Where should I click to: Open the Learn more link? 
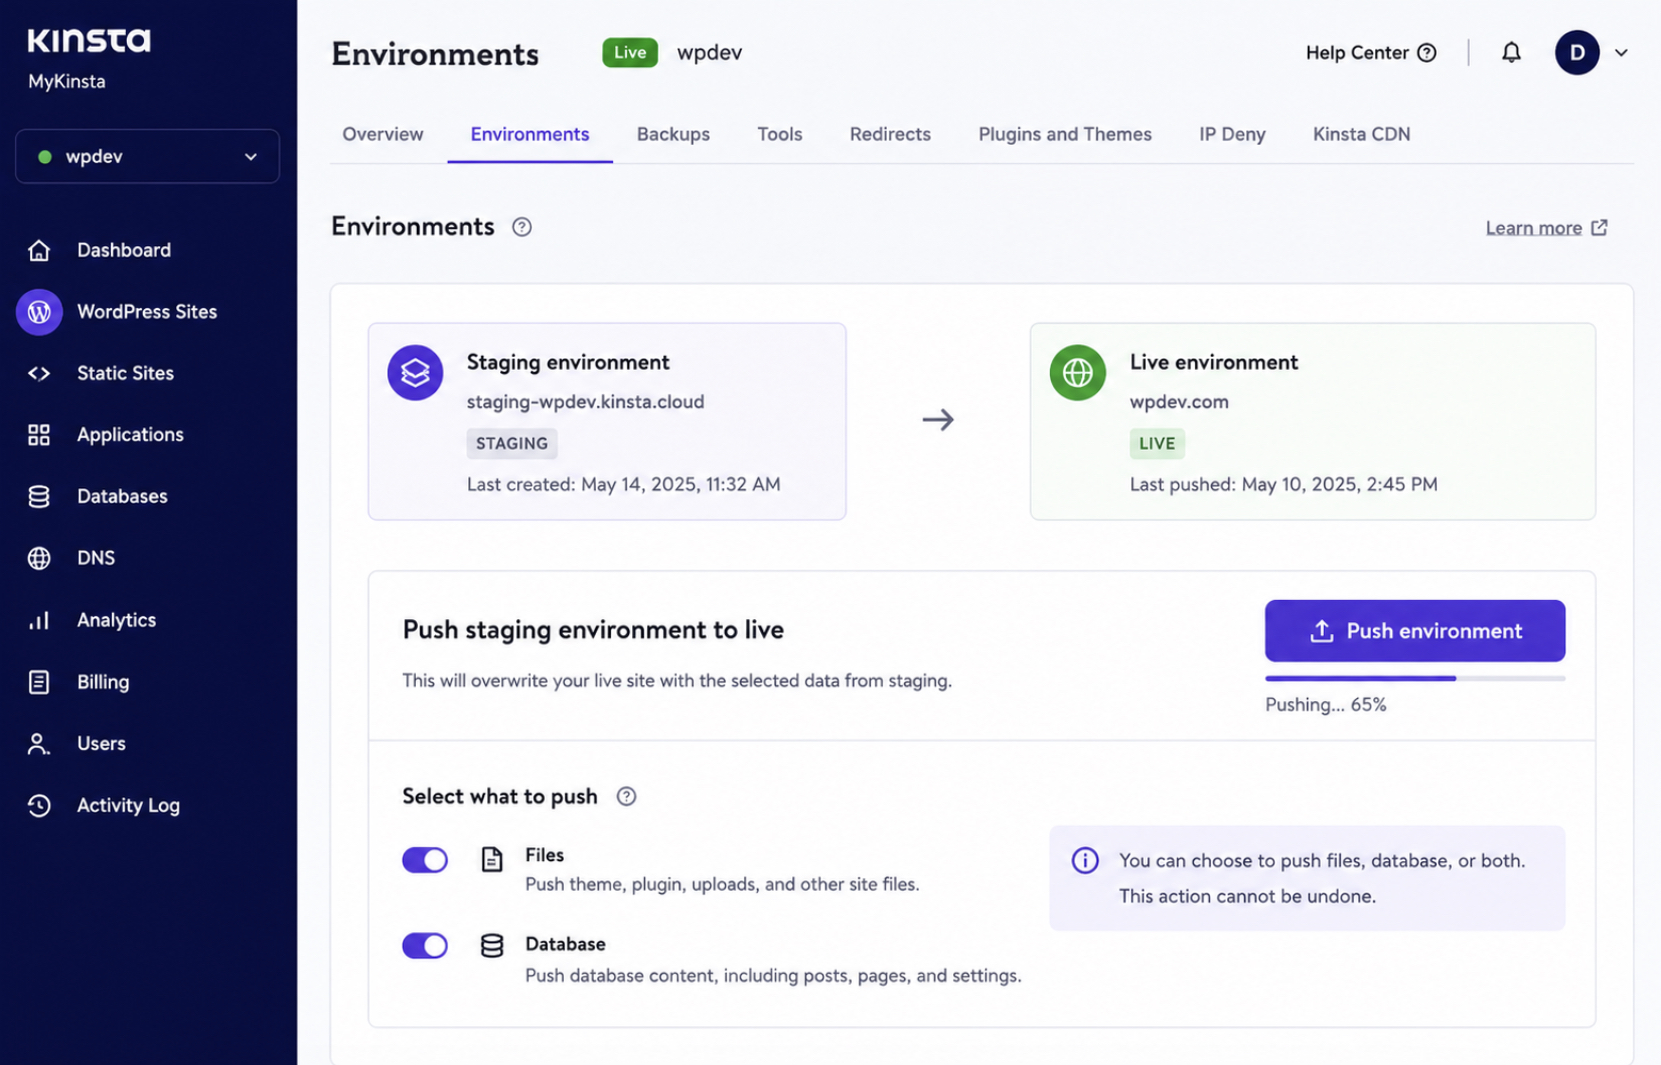[x=1534, y=228]
